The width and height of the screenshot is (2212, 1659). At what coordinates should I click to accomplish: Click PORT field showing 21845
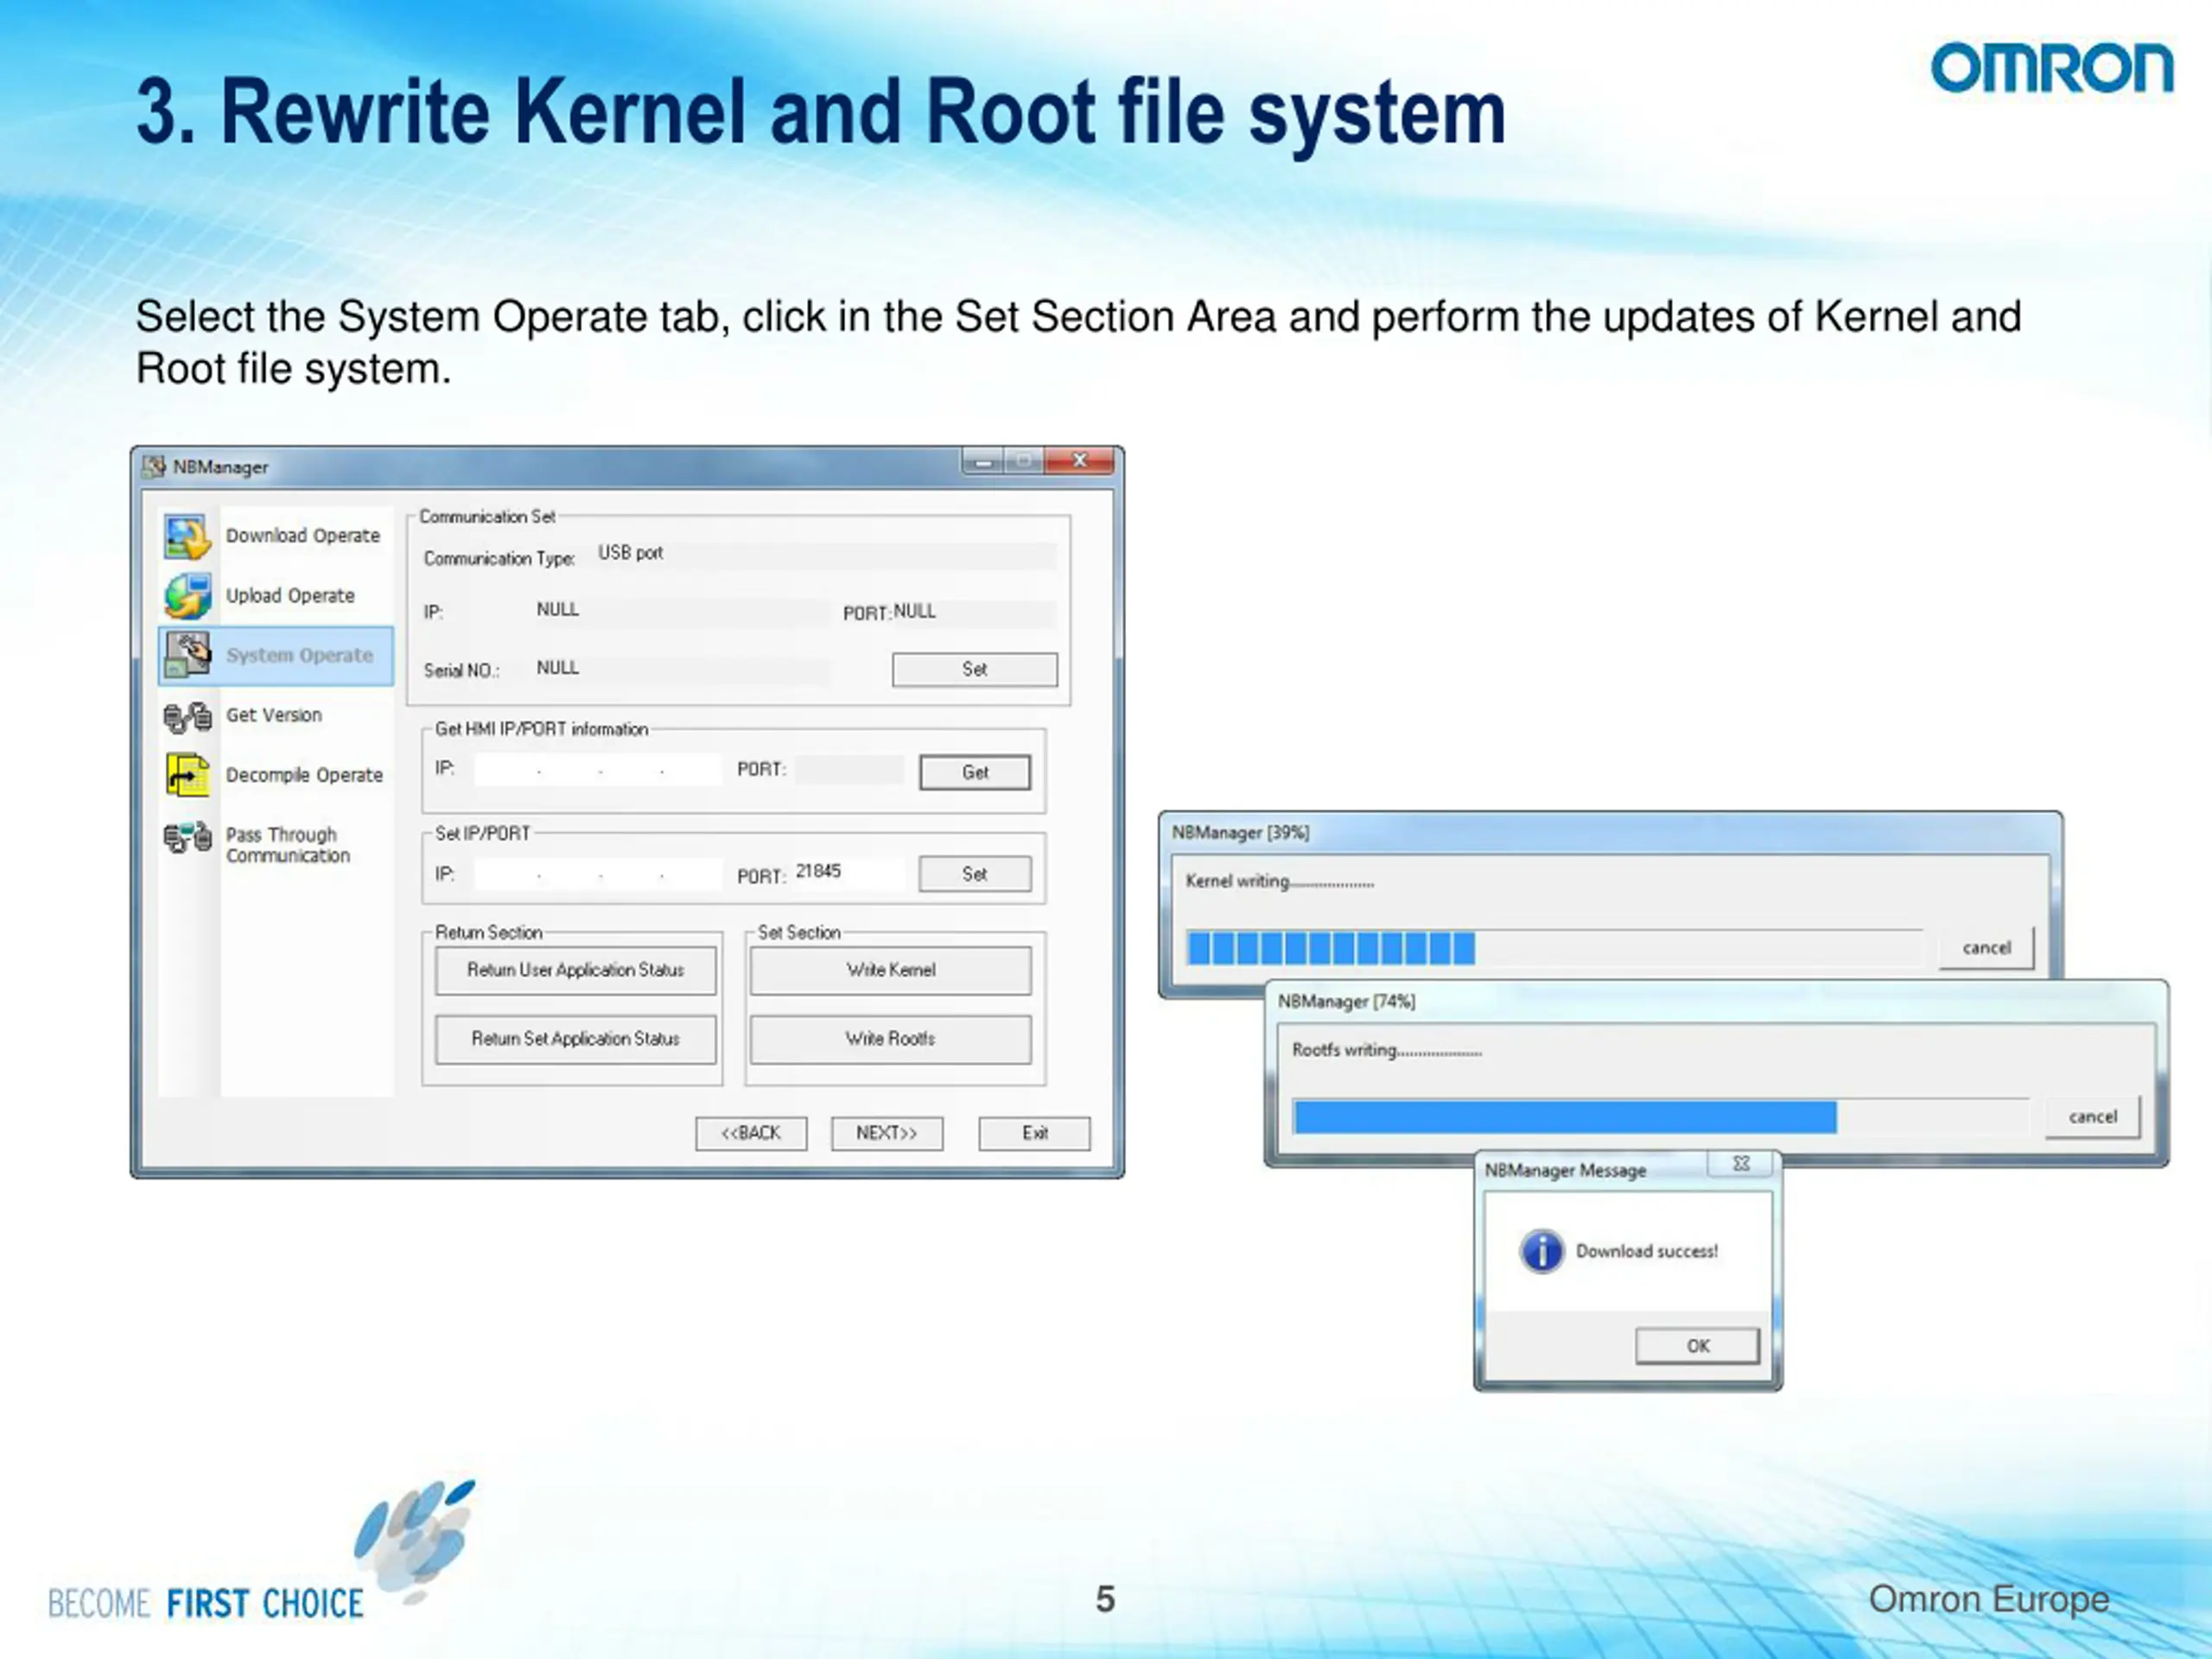coord(850,872)
